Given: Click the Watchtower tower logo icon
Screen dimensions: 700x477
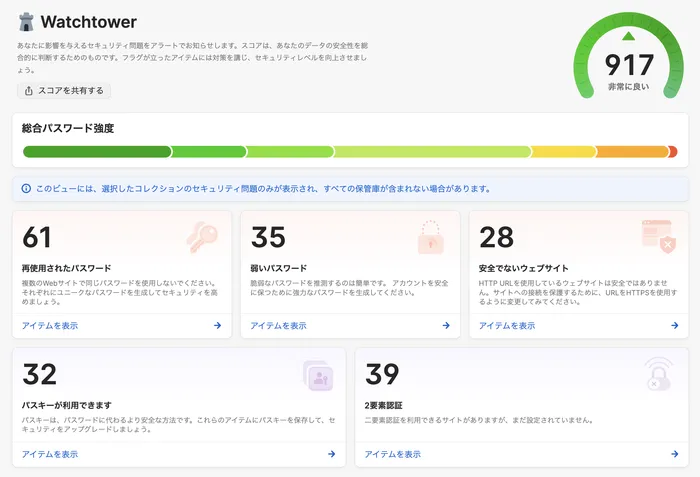Looking at the screenshot, I should [x=26, y=22].
